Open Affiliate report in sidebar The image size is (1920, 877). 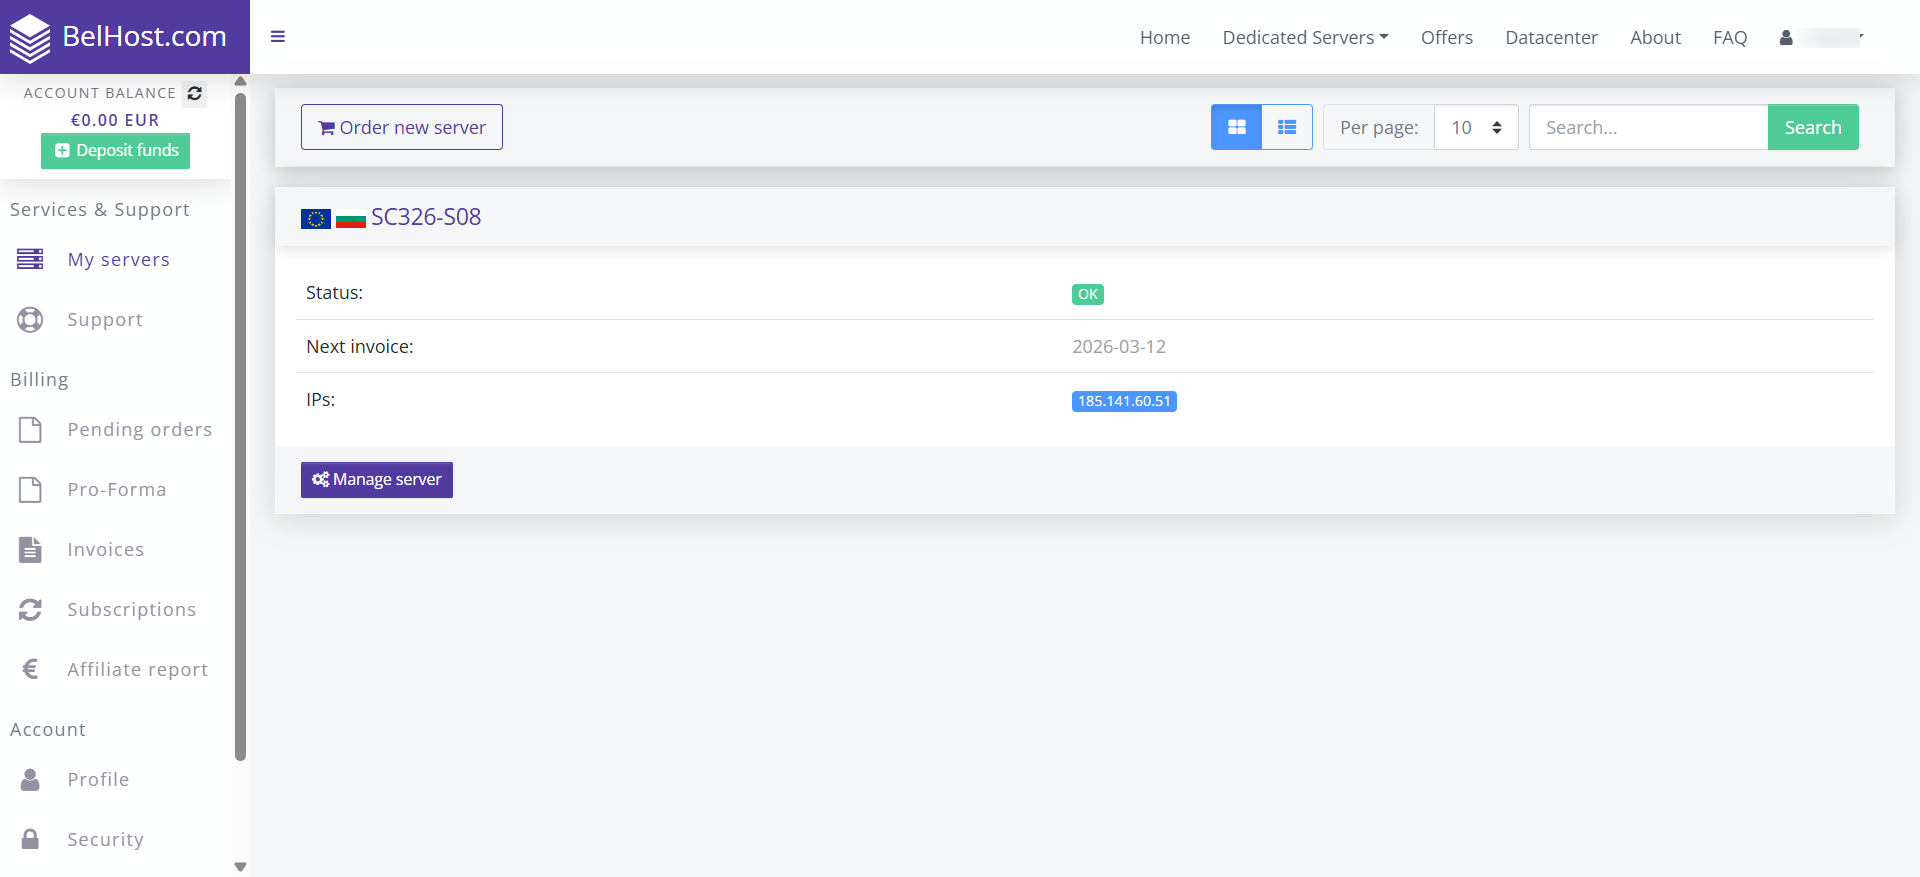coord(137,669)
